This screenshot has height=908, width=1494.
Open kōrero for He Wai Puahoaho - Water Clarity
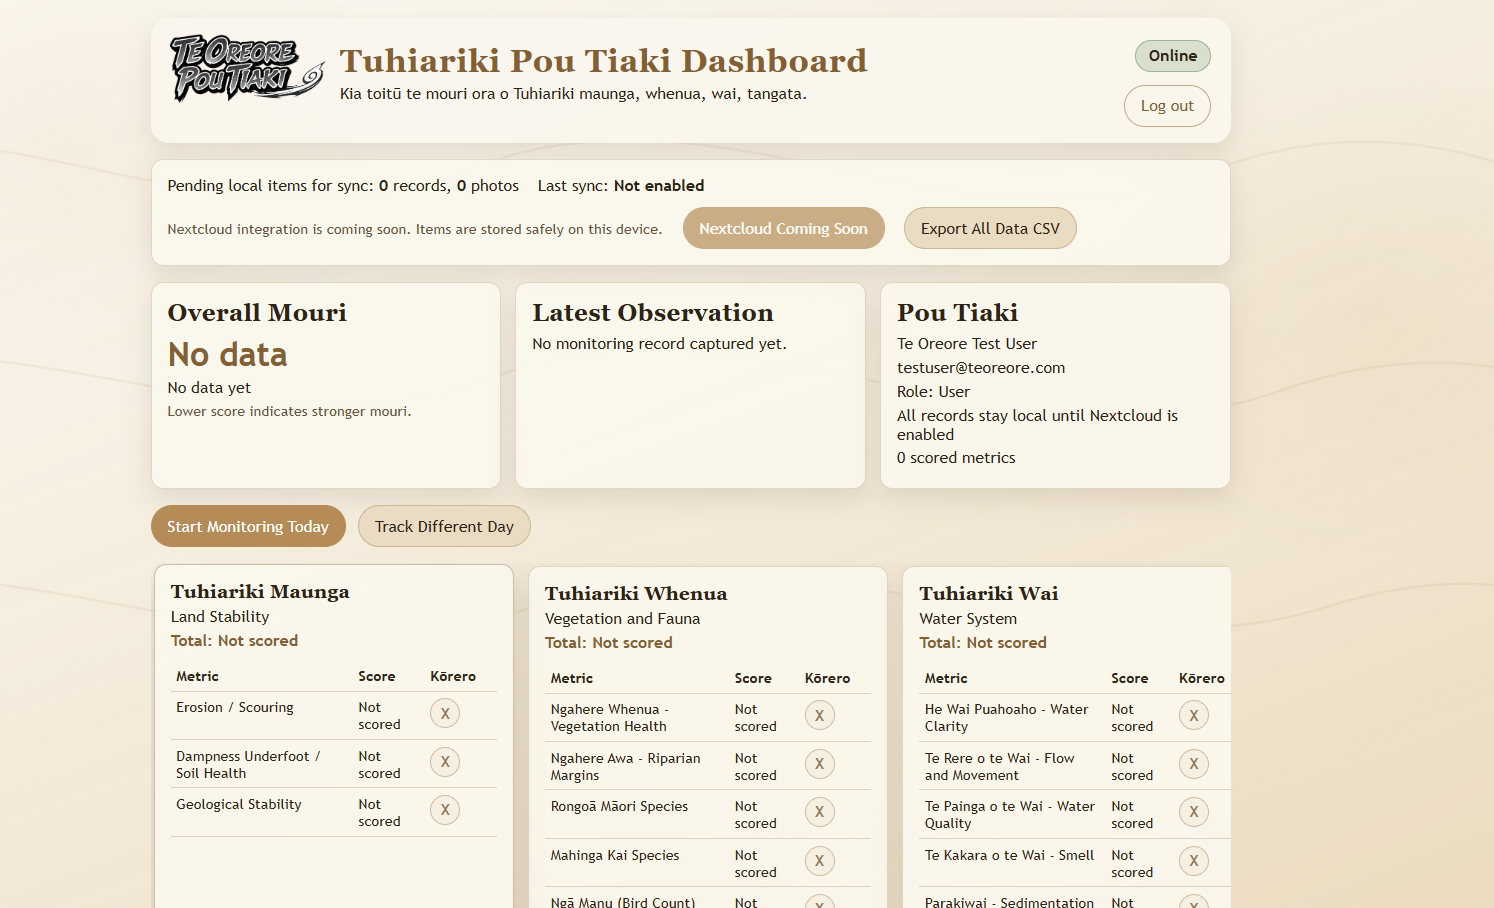tap(1193, 715)
